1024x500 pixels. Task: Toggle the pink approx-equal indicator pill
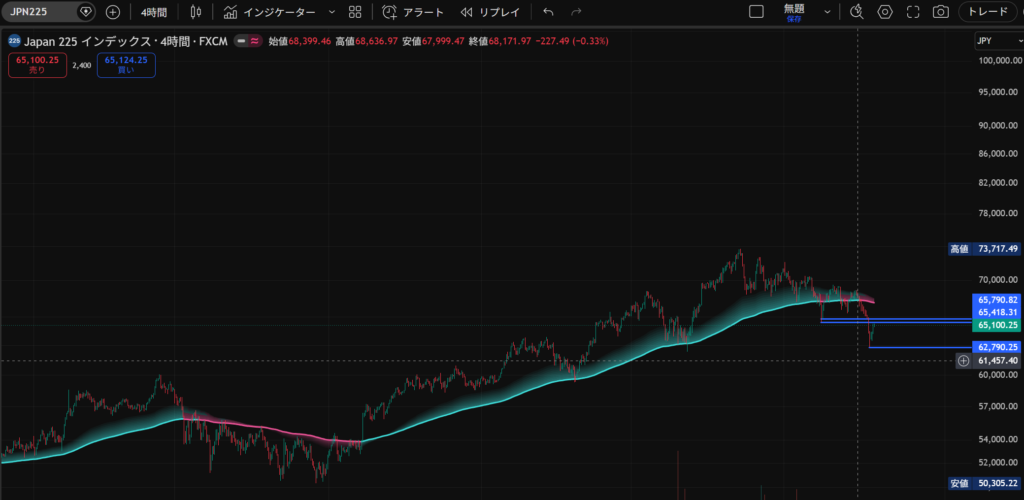pos(255,40)
